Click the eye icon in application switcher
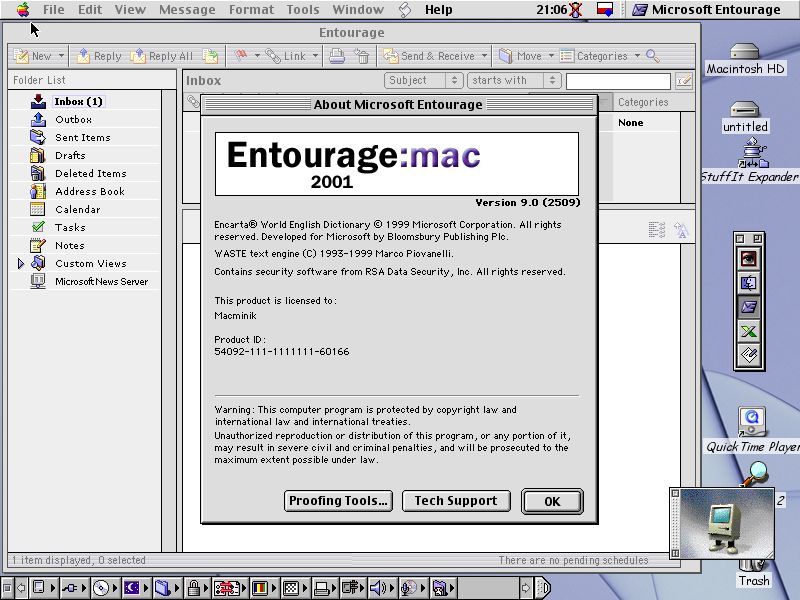 coord(748,259)
